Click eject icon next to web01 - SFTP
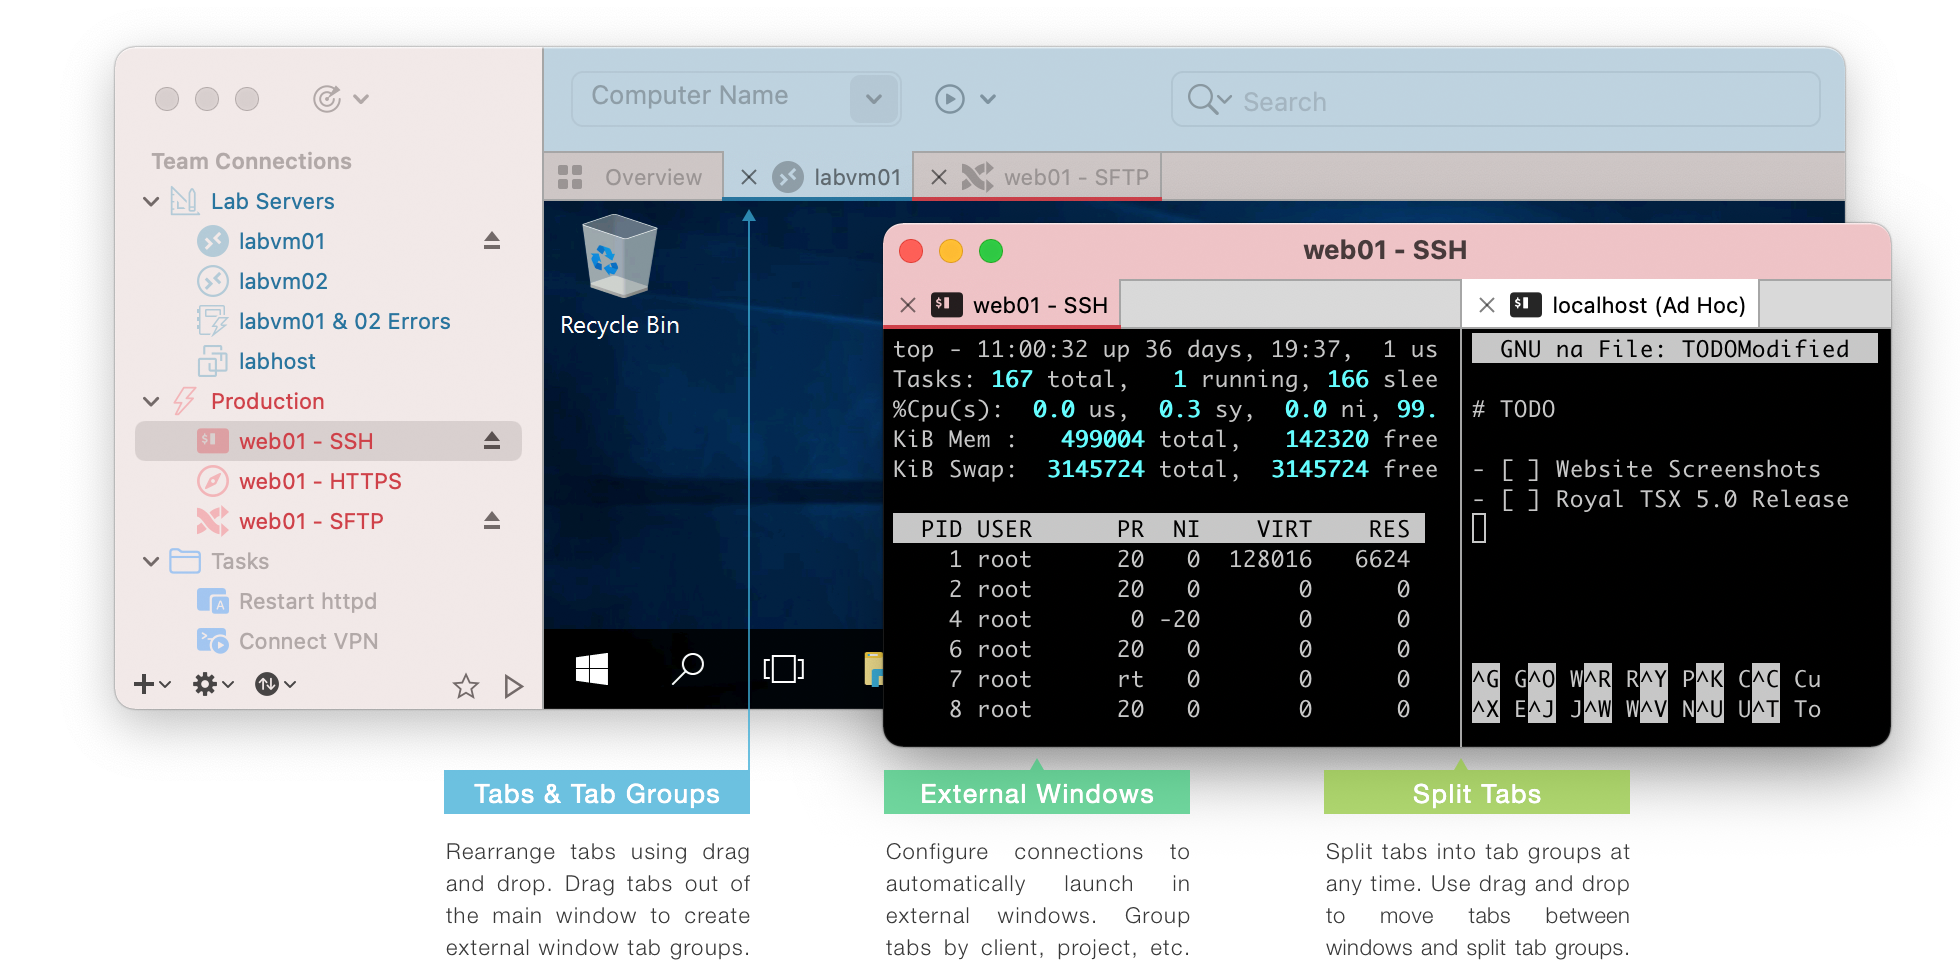The height and width of the screenshot is (960, 1960). click(x=491, y=521)
